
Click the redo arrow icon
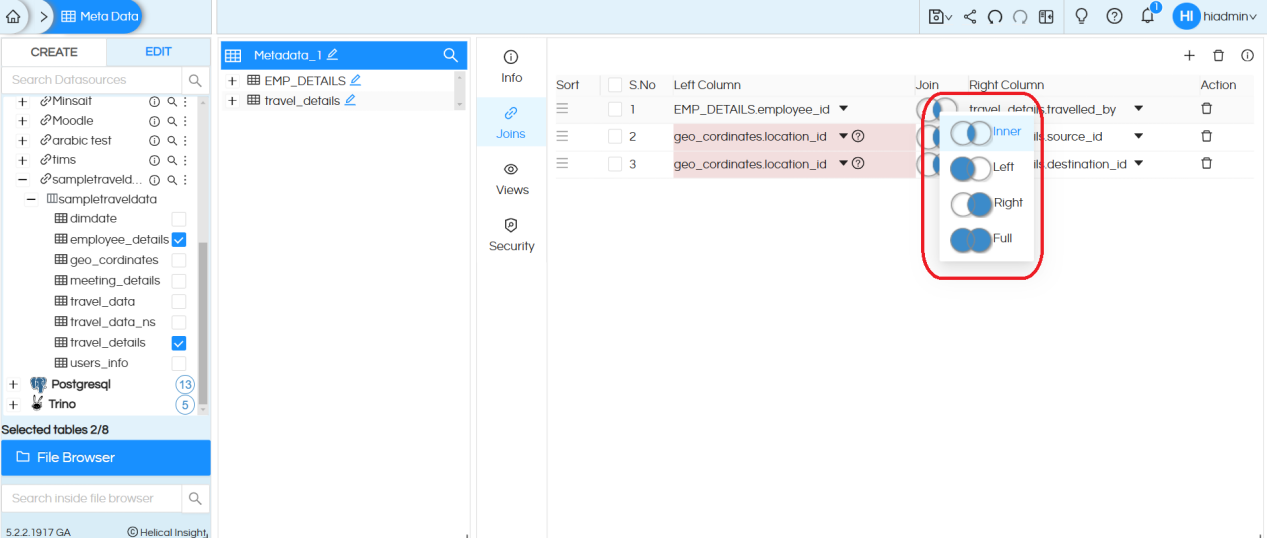[1020, 16]
